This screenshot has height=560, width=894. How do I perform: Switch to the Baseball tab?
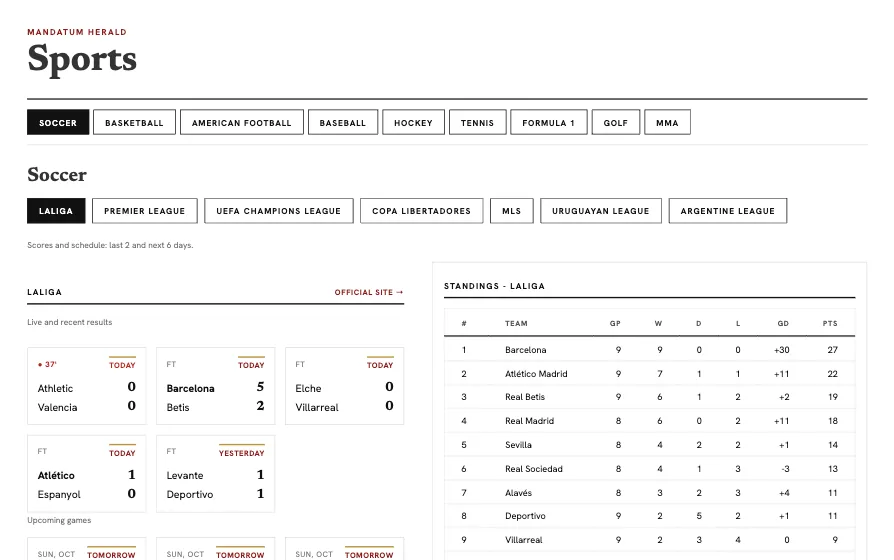coord(343,122)
